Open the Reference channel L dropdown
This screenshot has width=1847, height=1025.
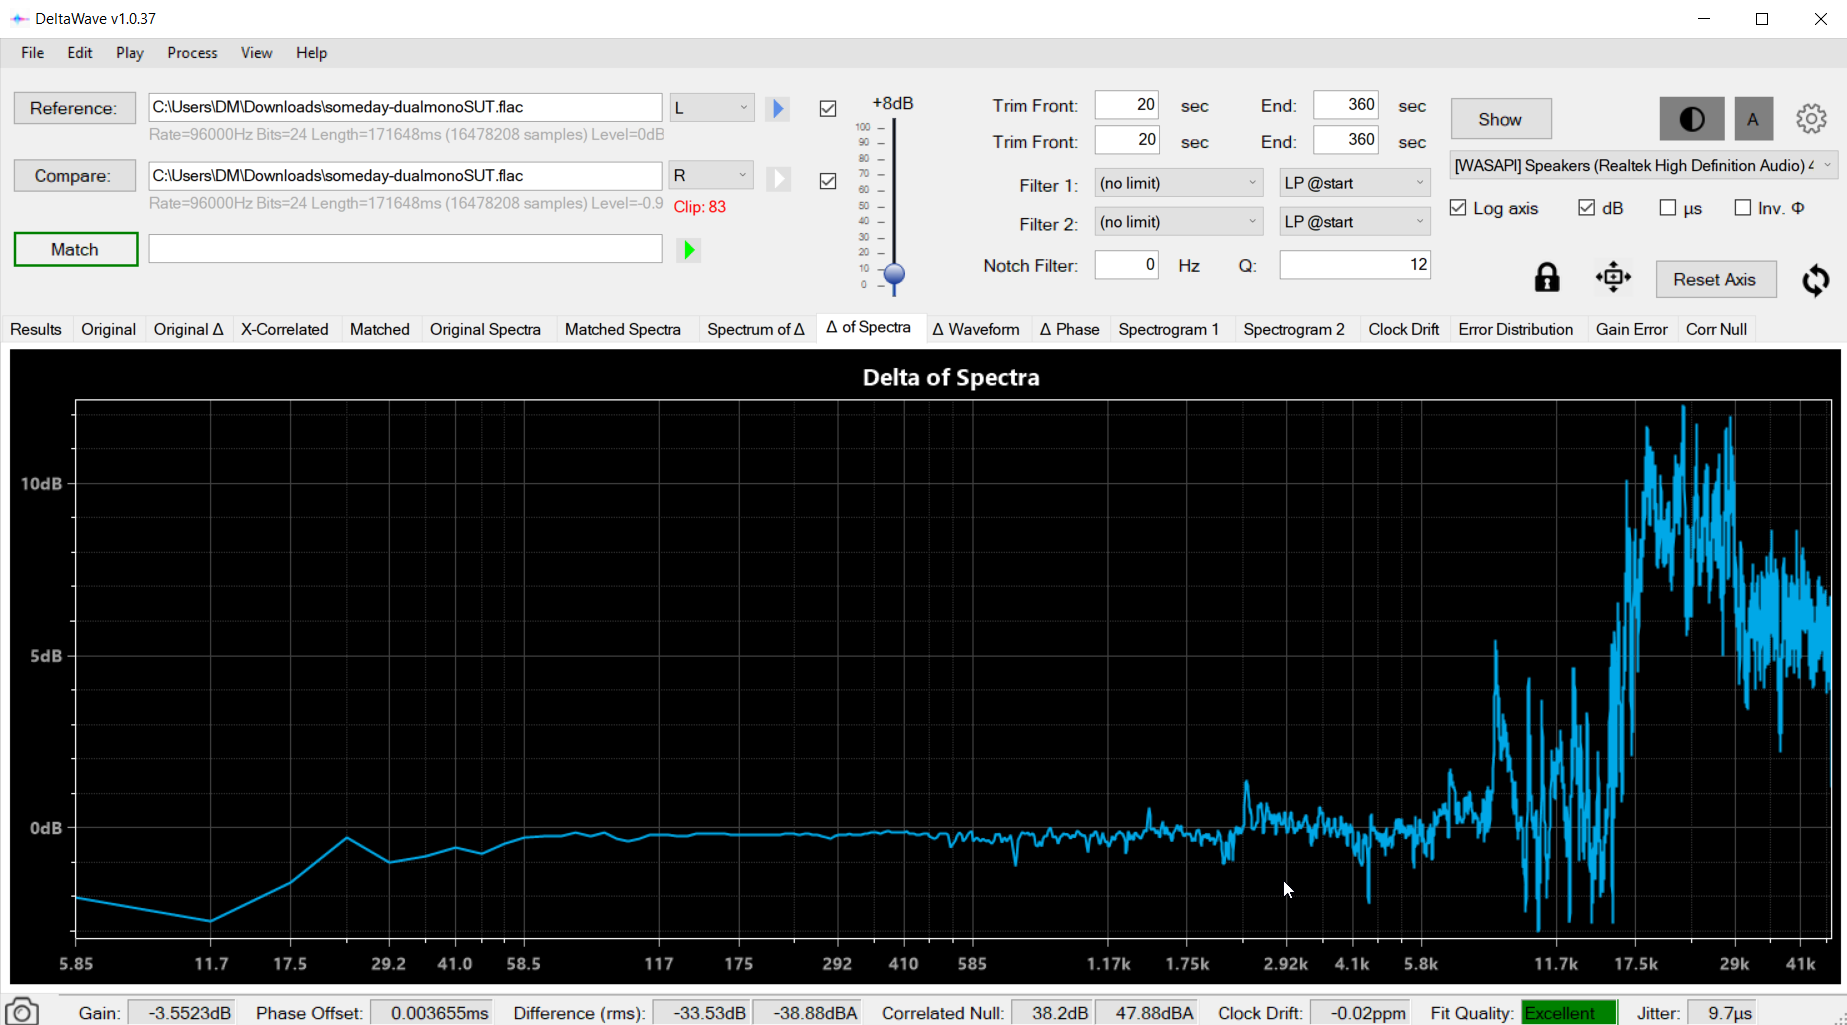712,107
